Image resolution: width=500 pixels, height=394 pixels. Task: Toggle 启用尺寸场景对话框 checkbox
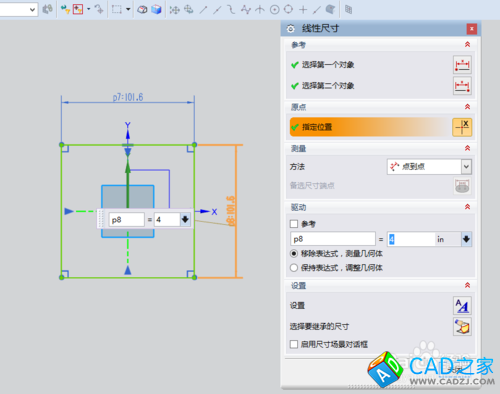294,344
